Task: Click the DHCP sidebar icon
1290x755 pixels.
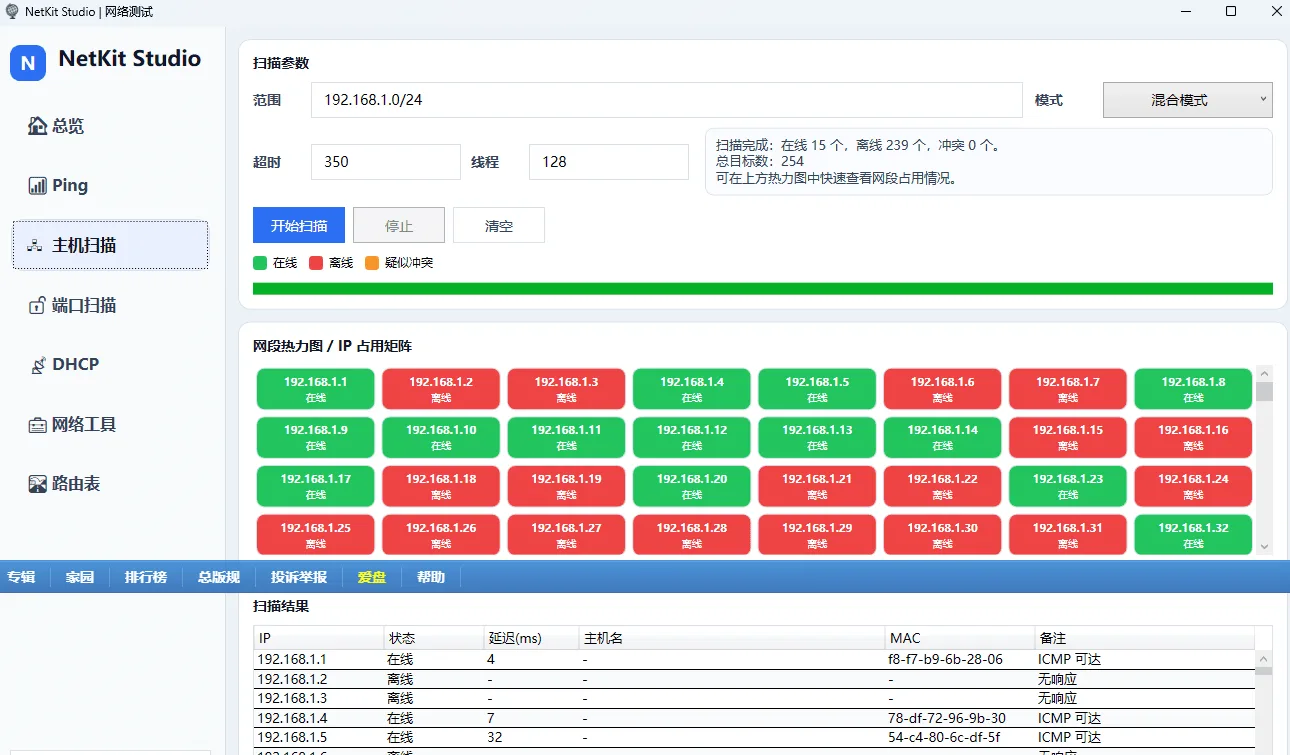Action: coord(37,365)
